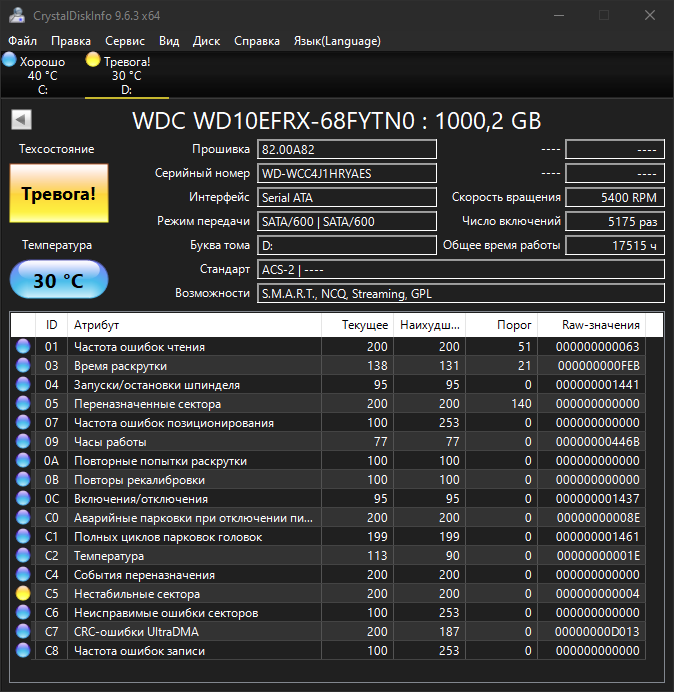This screenshot has height=692, width=674.
Task: Click the status orb in row 03
Action: [x=23, y=365]
